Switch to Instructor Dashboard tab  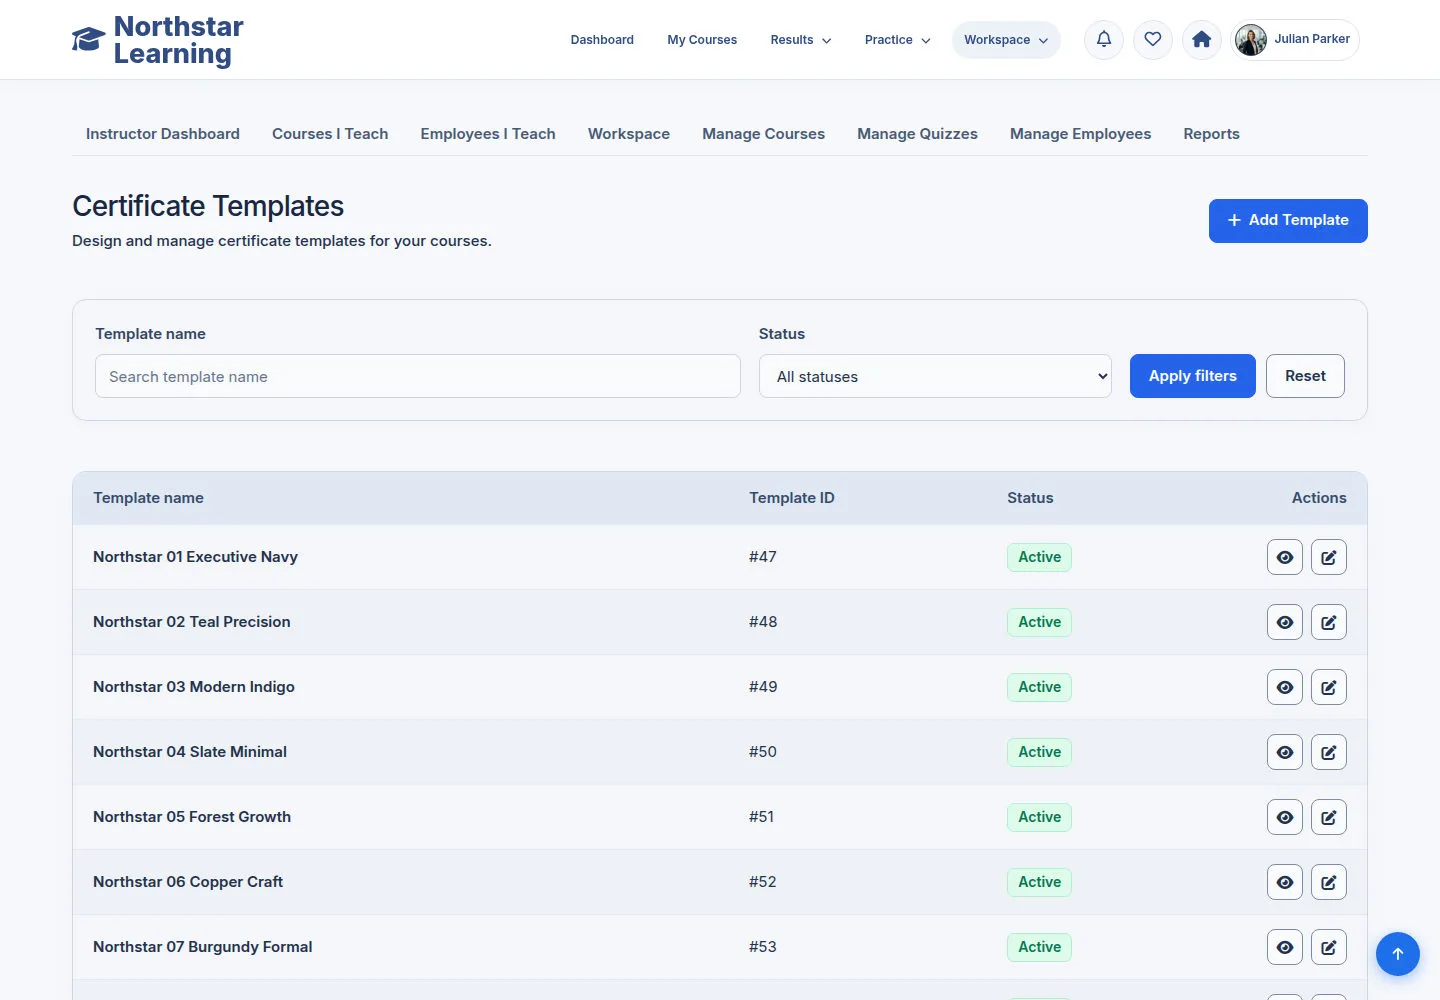pos(163,134)
